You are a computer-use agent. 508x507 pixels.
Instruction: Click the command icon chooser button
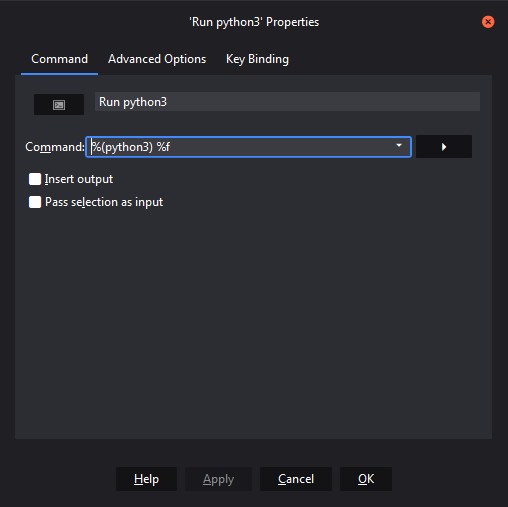(x=59, y=105)
